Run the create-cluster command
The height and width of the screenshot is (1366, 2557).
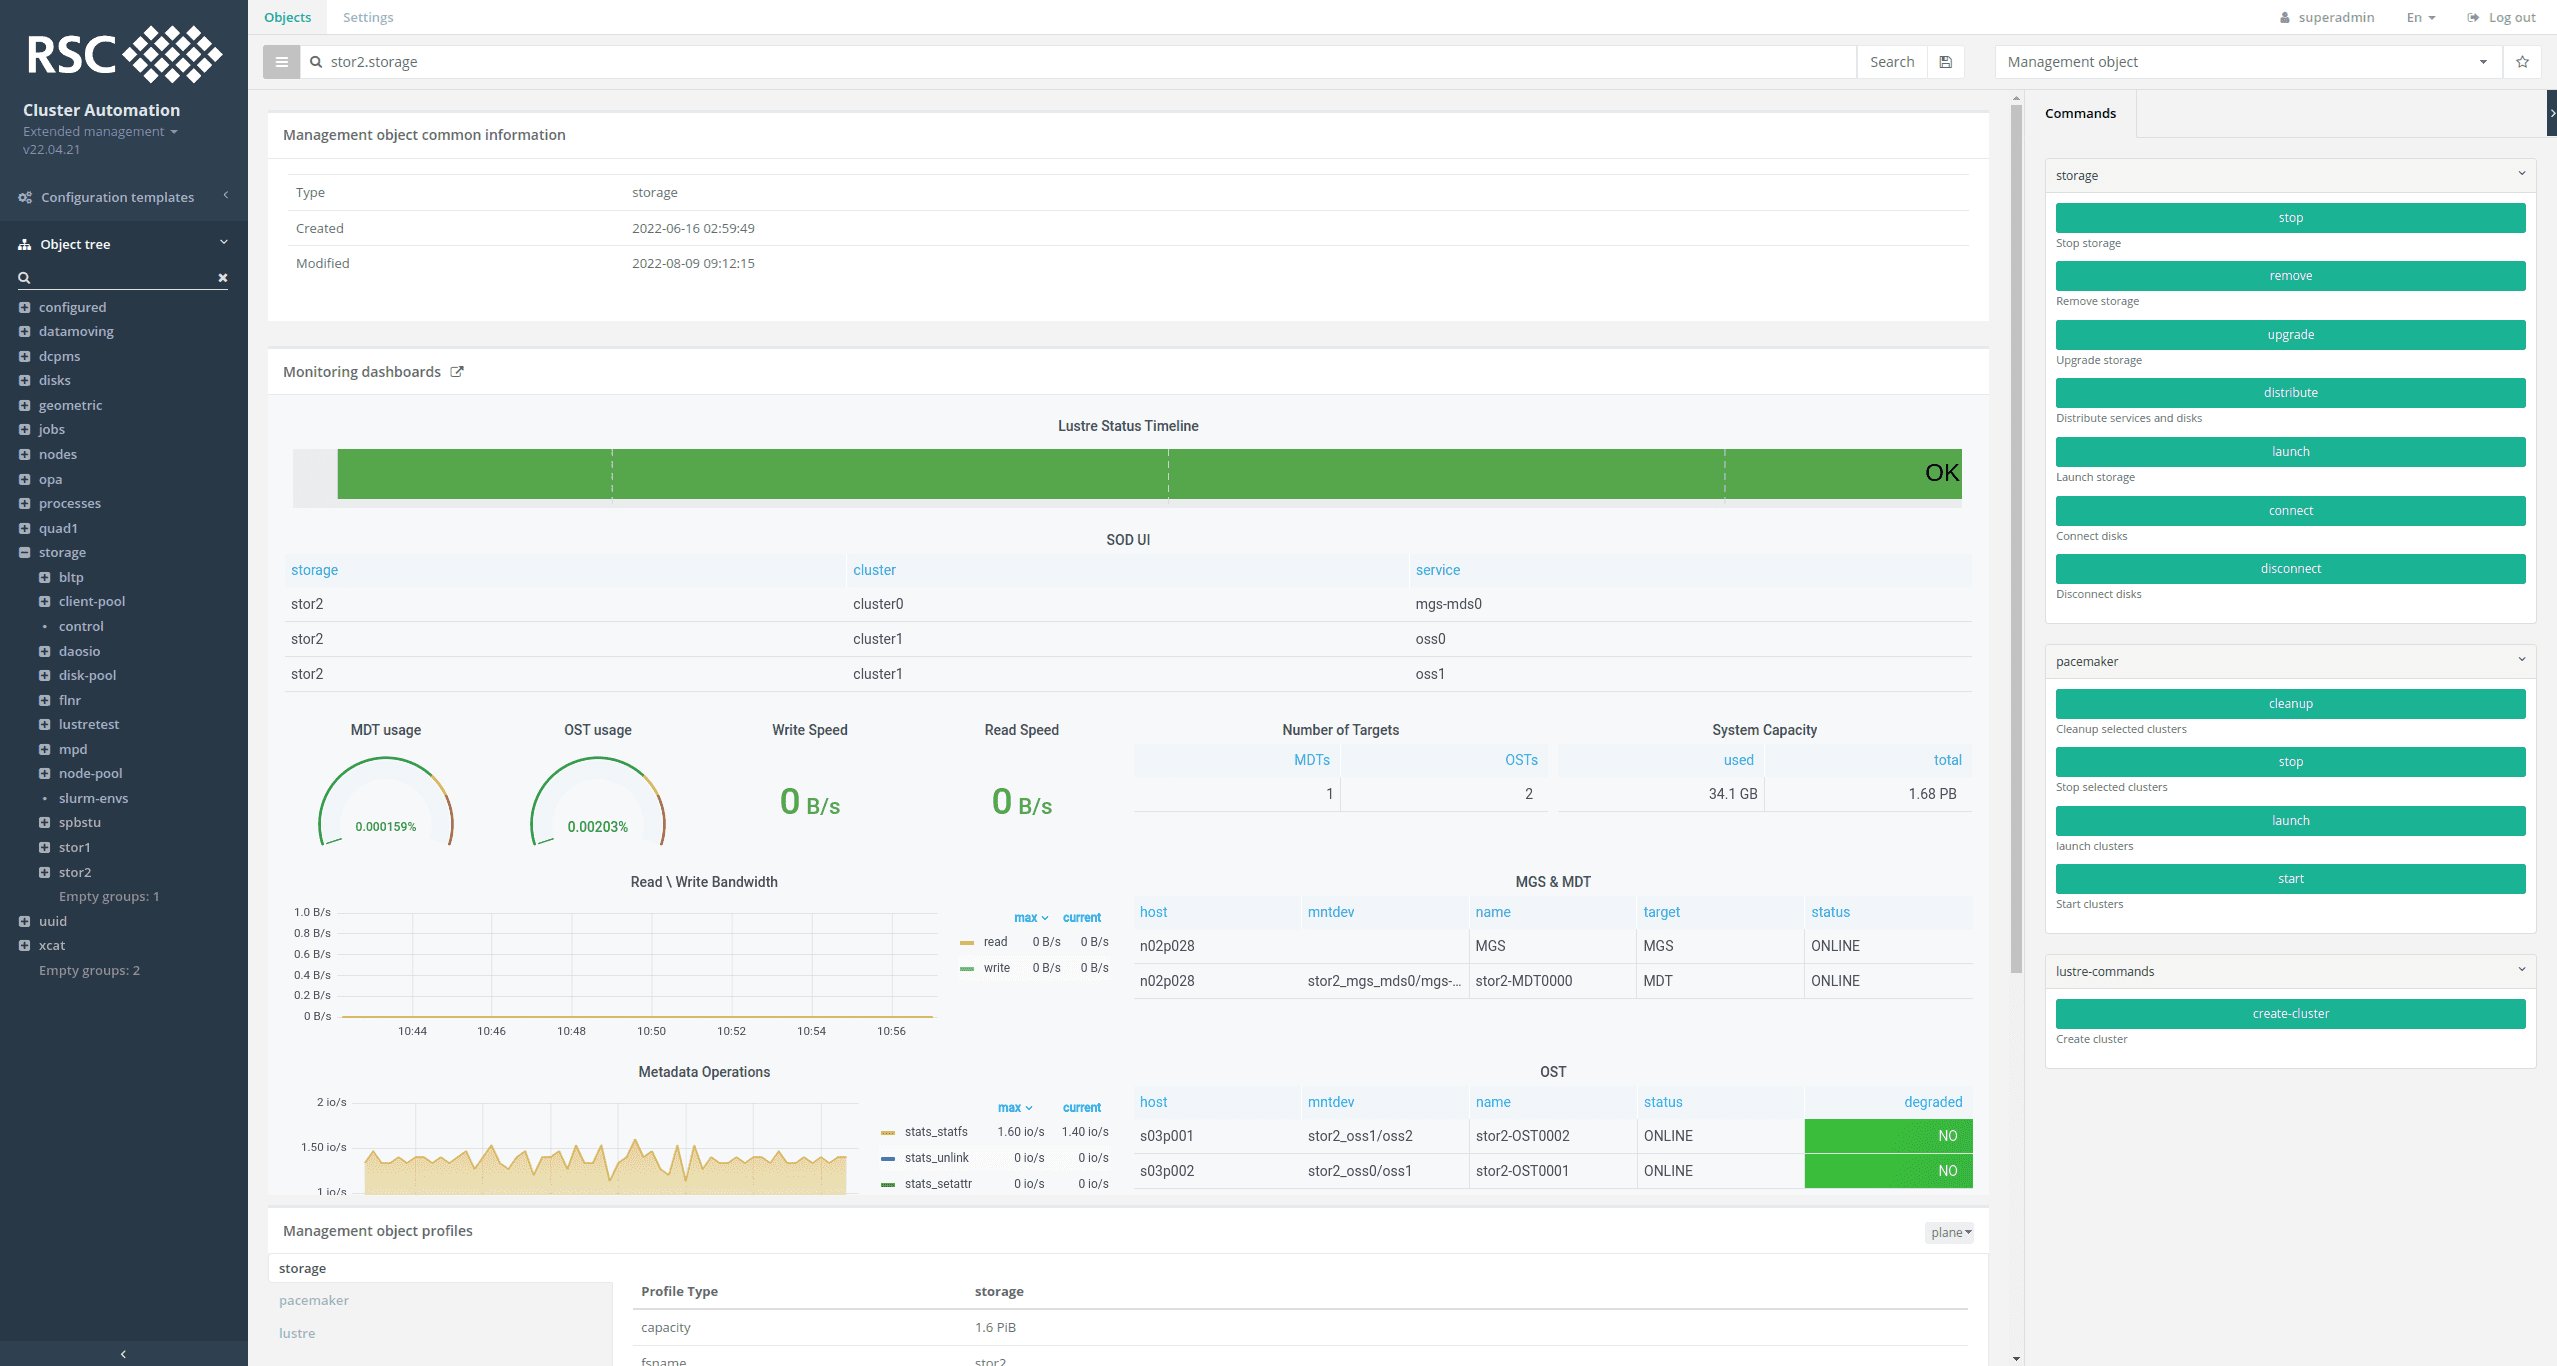click(2289, 1013)
